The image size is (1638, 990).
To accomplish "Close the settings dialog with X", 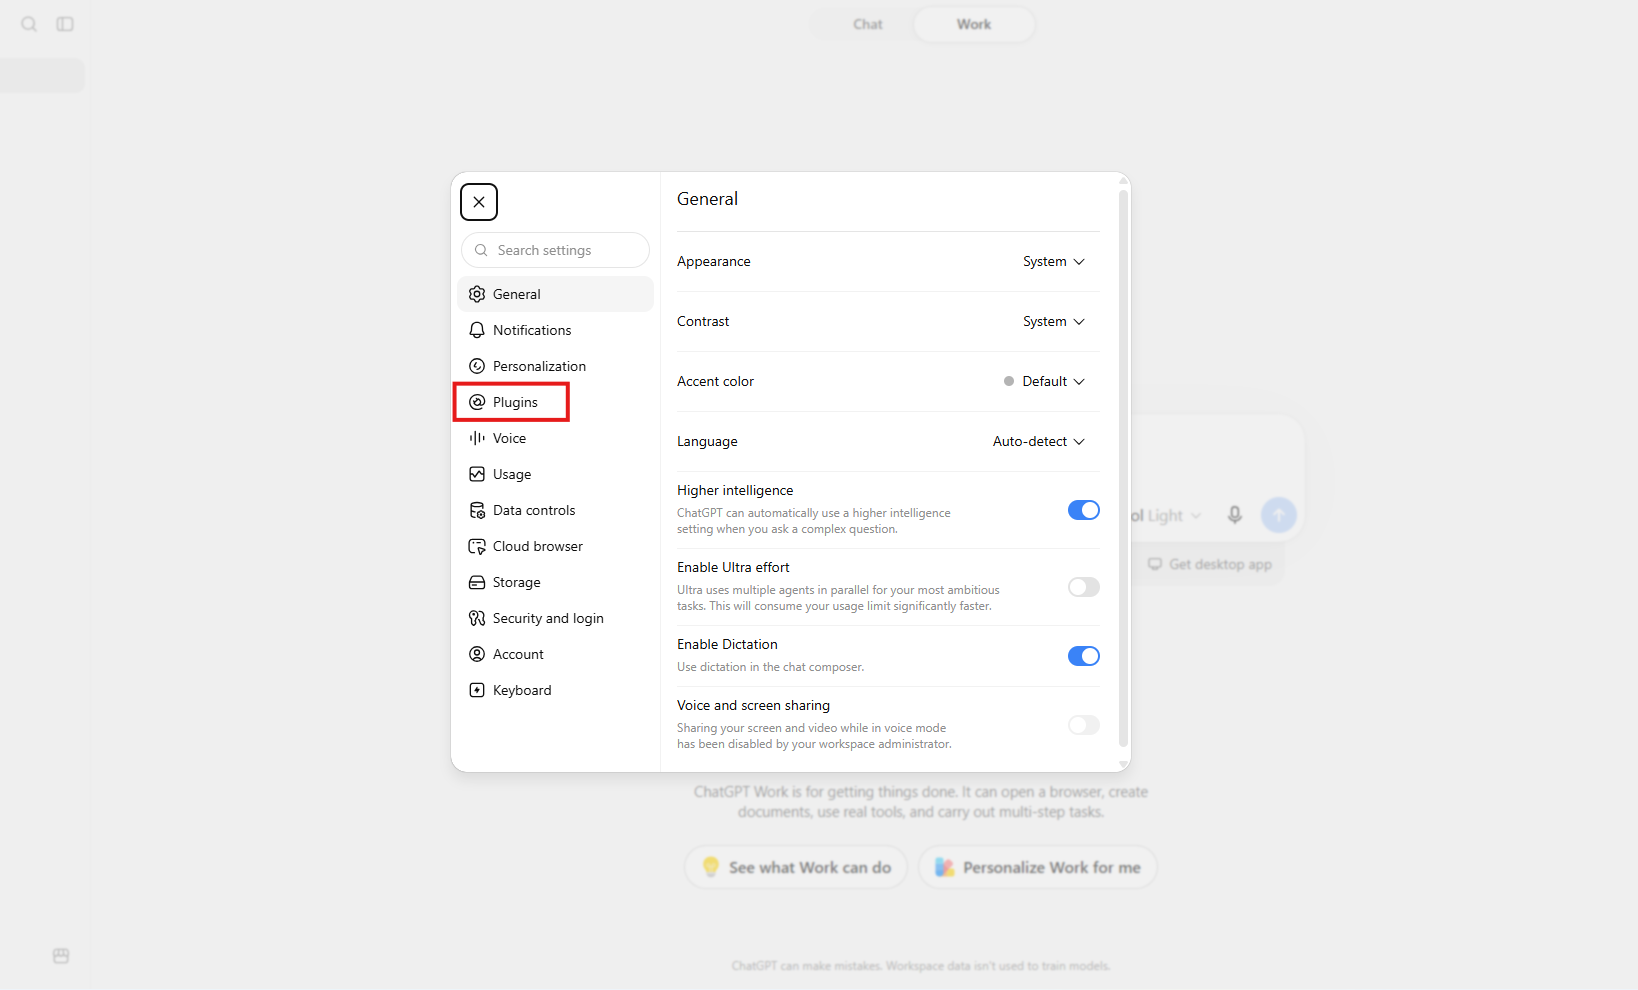I will pyautogui.click(x=479, y=202).
